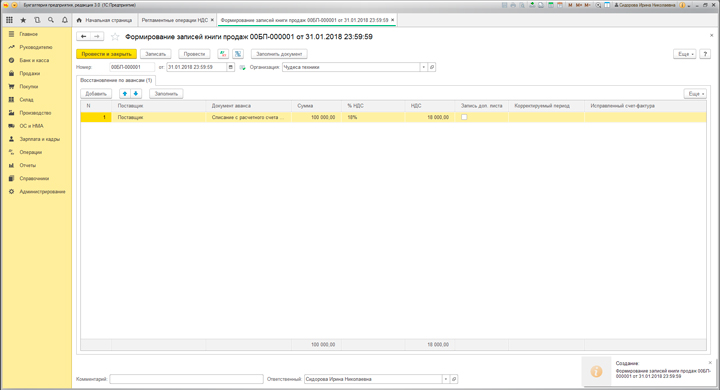Dismiss the Создание notification popup
The image size is (720, 390).
point(710,362)
